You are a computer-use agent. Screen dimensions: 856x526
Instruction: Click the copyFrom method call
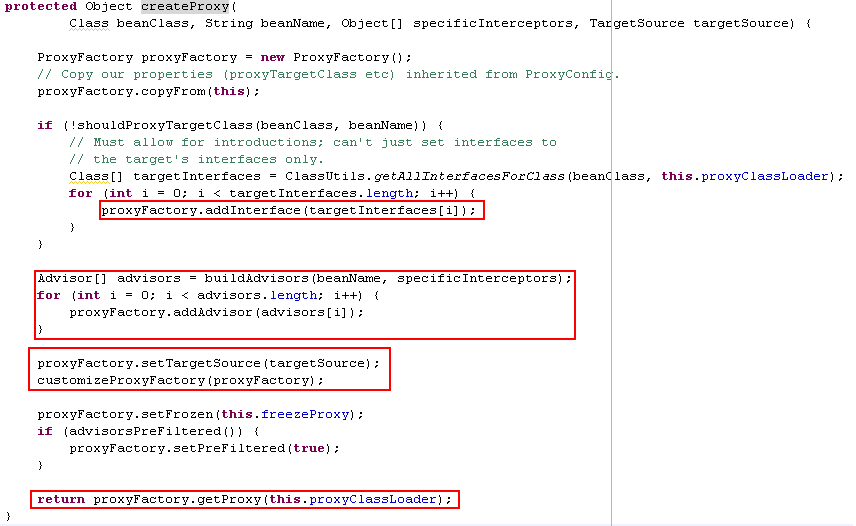[173, 91]
